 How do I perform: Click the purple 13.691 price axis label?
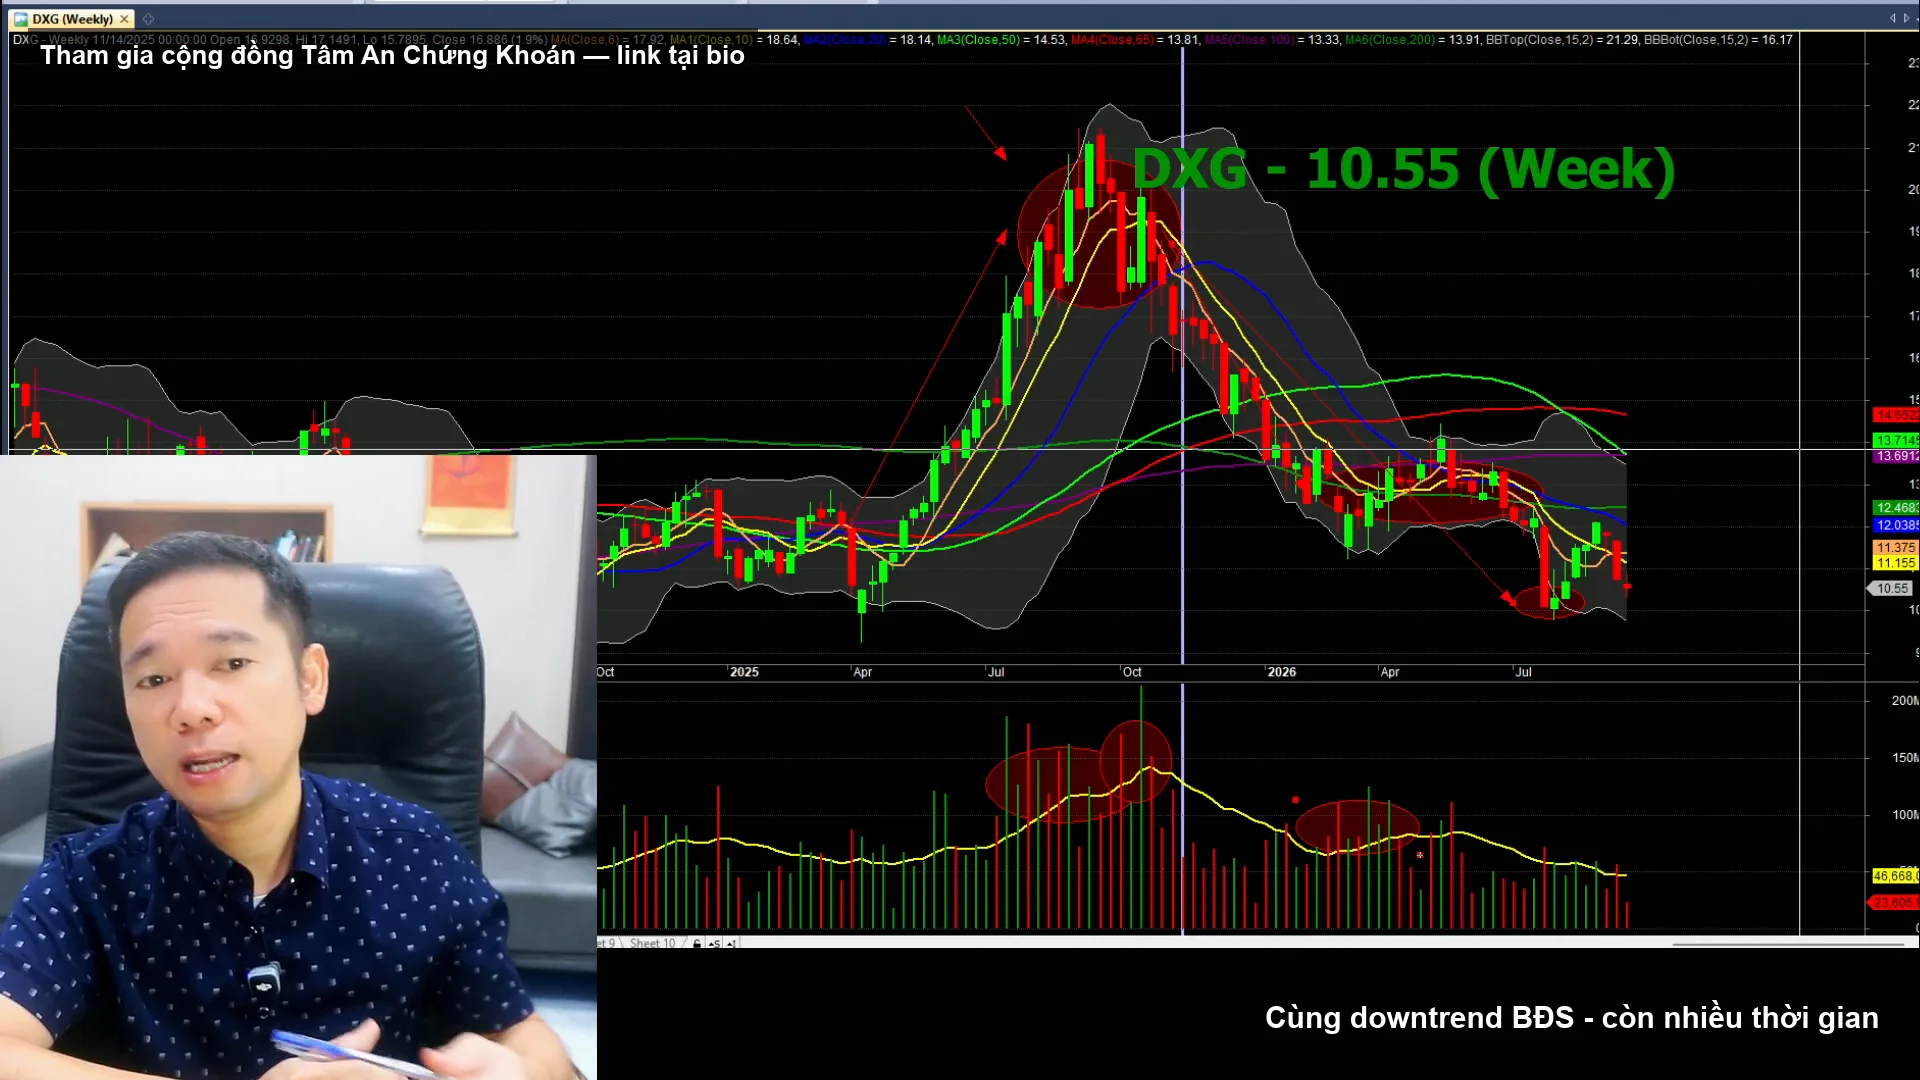(1895, 456)
